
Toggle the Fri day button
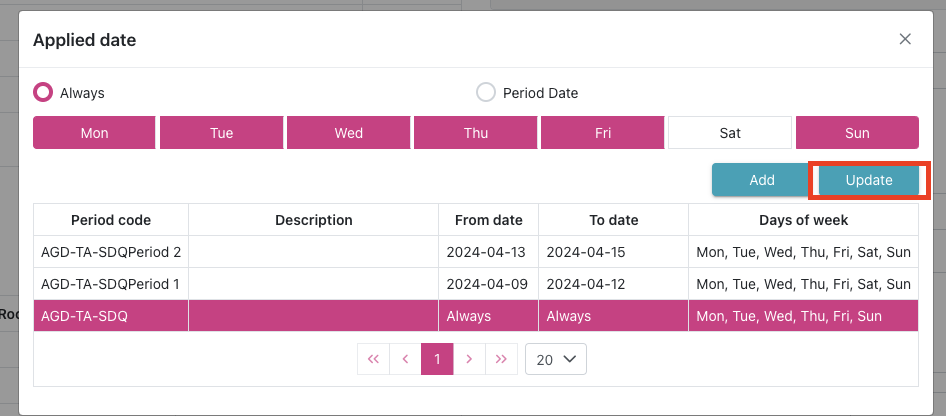pos(602,133)
